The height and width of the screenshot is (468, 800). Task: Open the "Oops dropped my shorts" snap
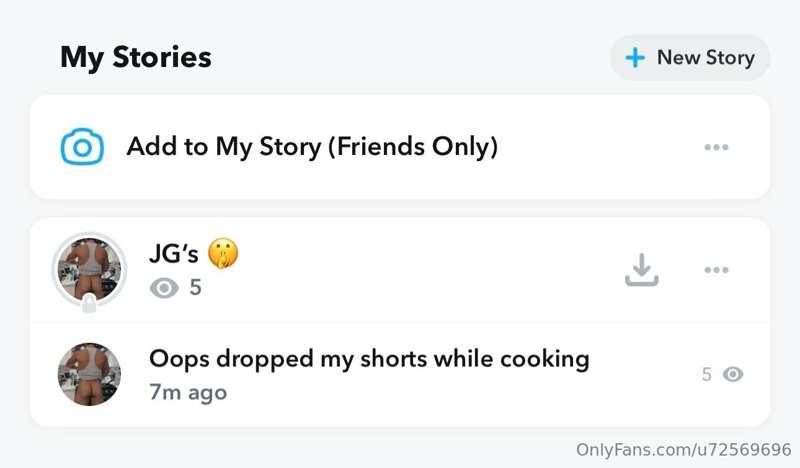[x=369, y=358]
